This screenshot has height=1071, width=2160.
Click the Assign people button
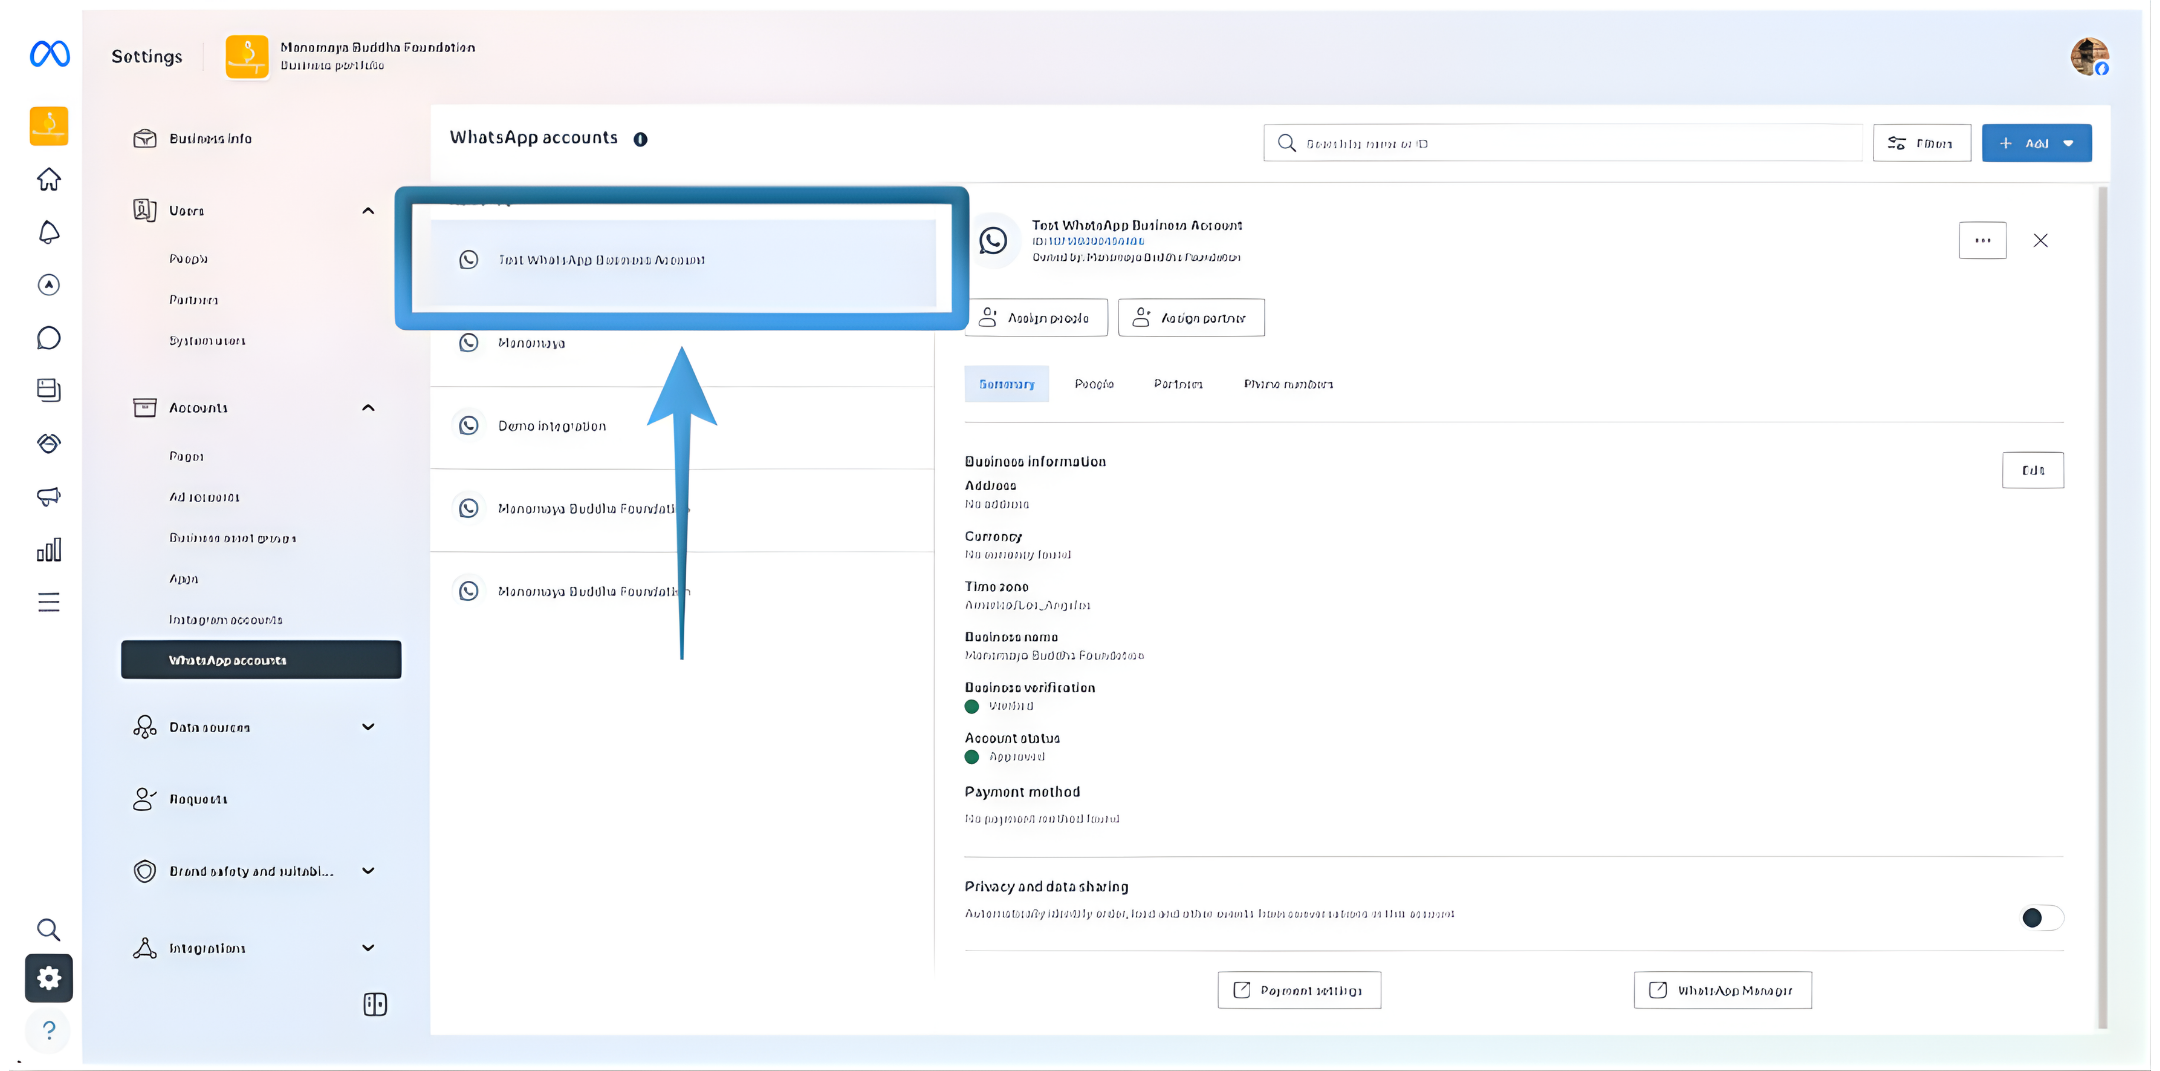(x=1037, y=318)
